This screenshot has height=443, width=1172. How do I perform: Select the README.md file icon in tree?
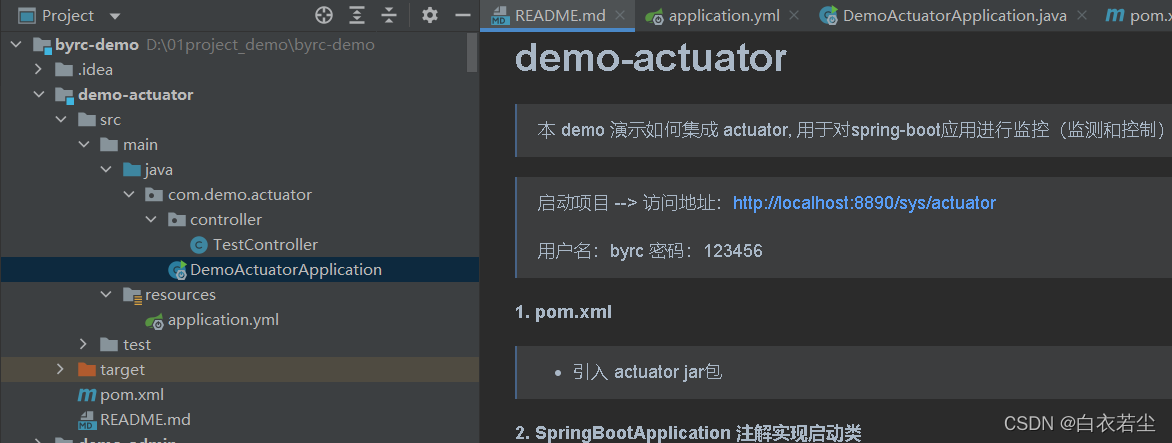tap(87, 420)
